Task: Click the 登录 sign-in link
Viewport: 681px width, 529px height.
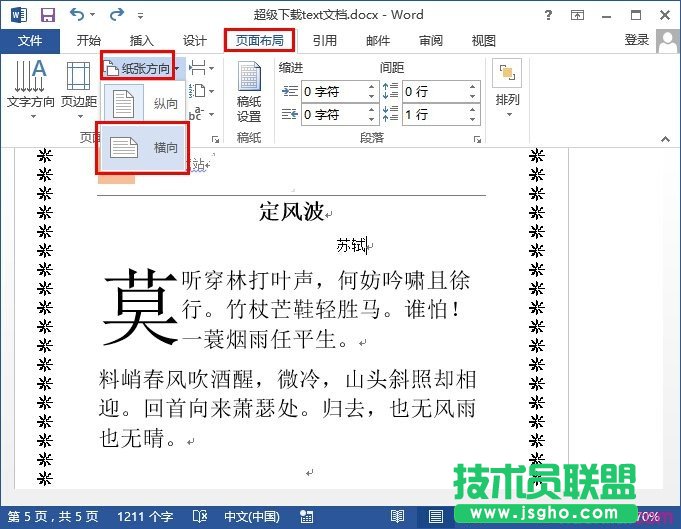Action: coord(637,40)
